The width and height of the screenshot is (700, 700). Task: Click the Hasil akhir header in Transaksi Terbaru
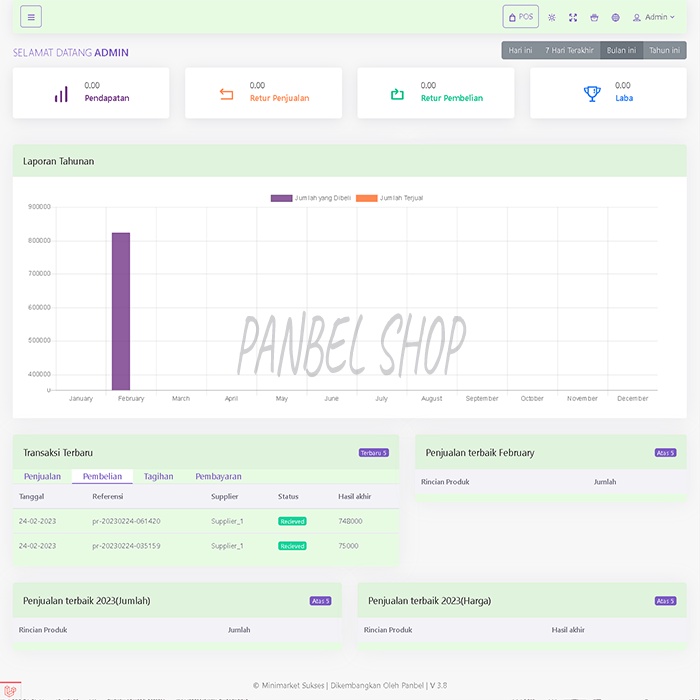354,496
